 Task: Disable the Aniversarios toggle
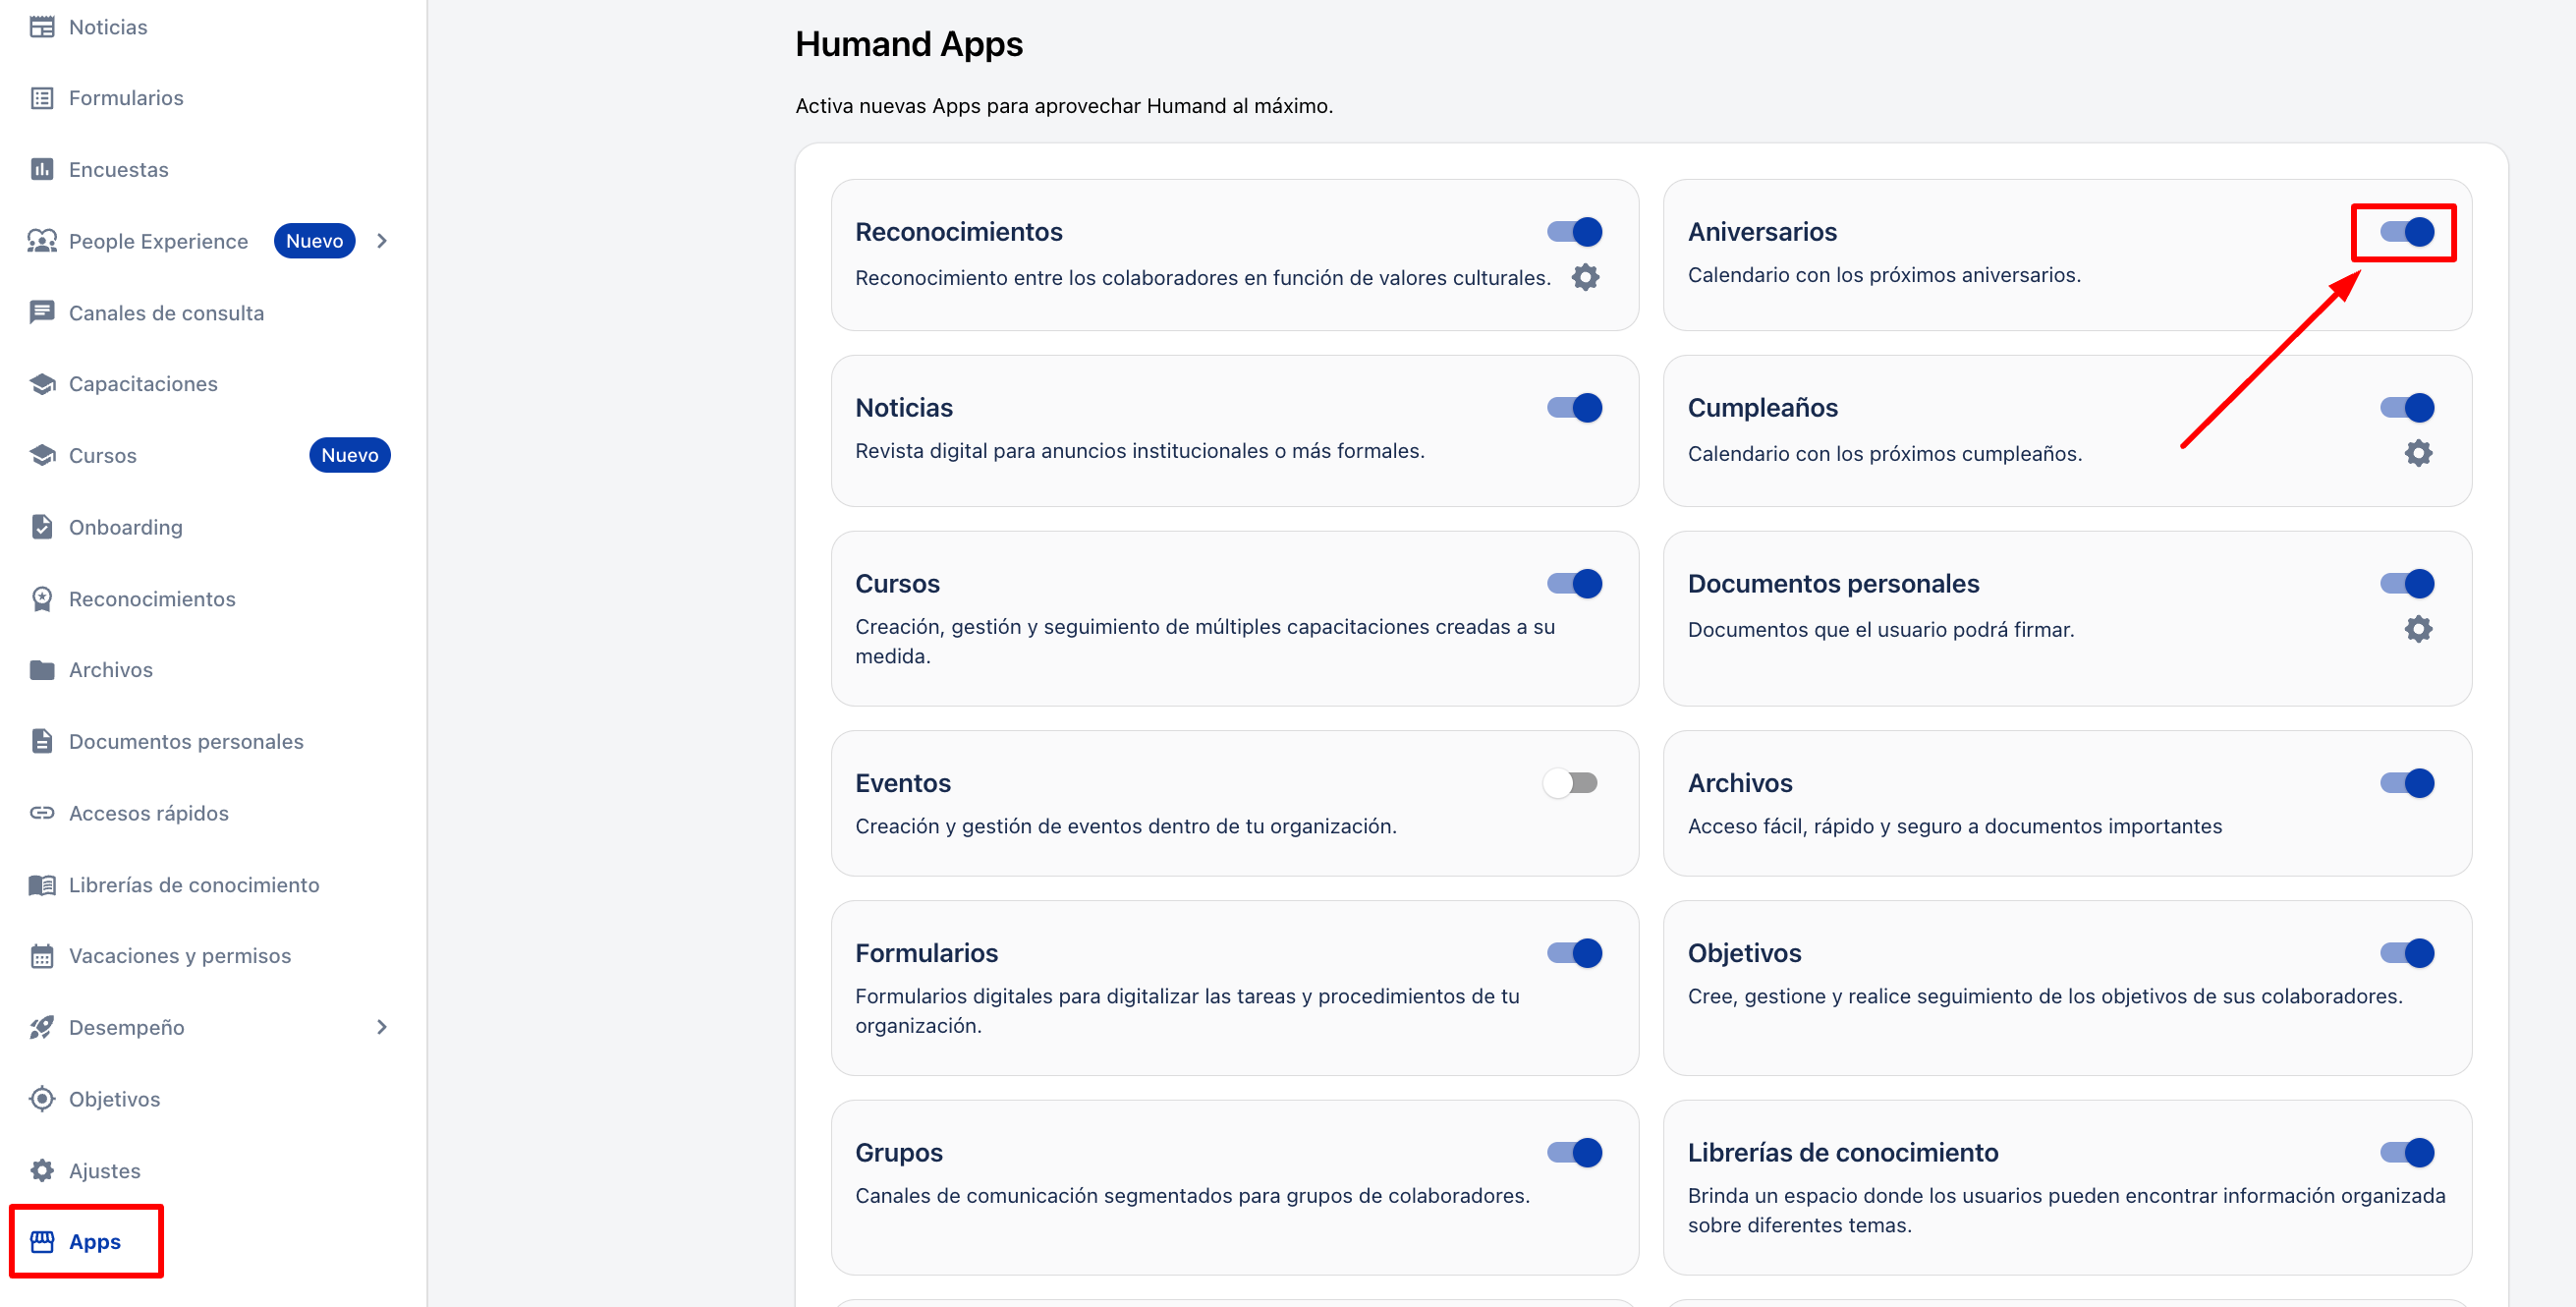tap(2405, 232)
